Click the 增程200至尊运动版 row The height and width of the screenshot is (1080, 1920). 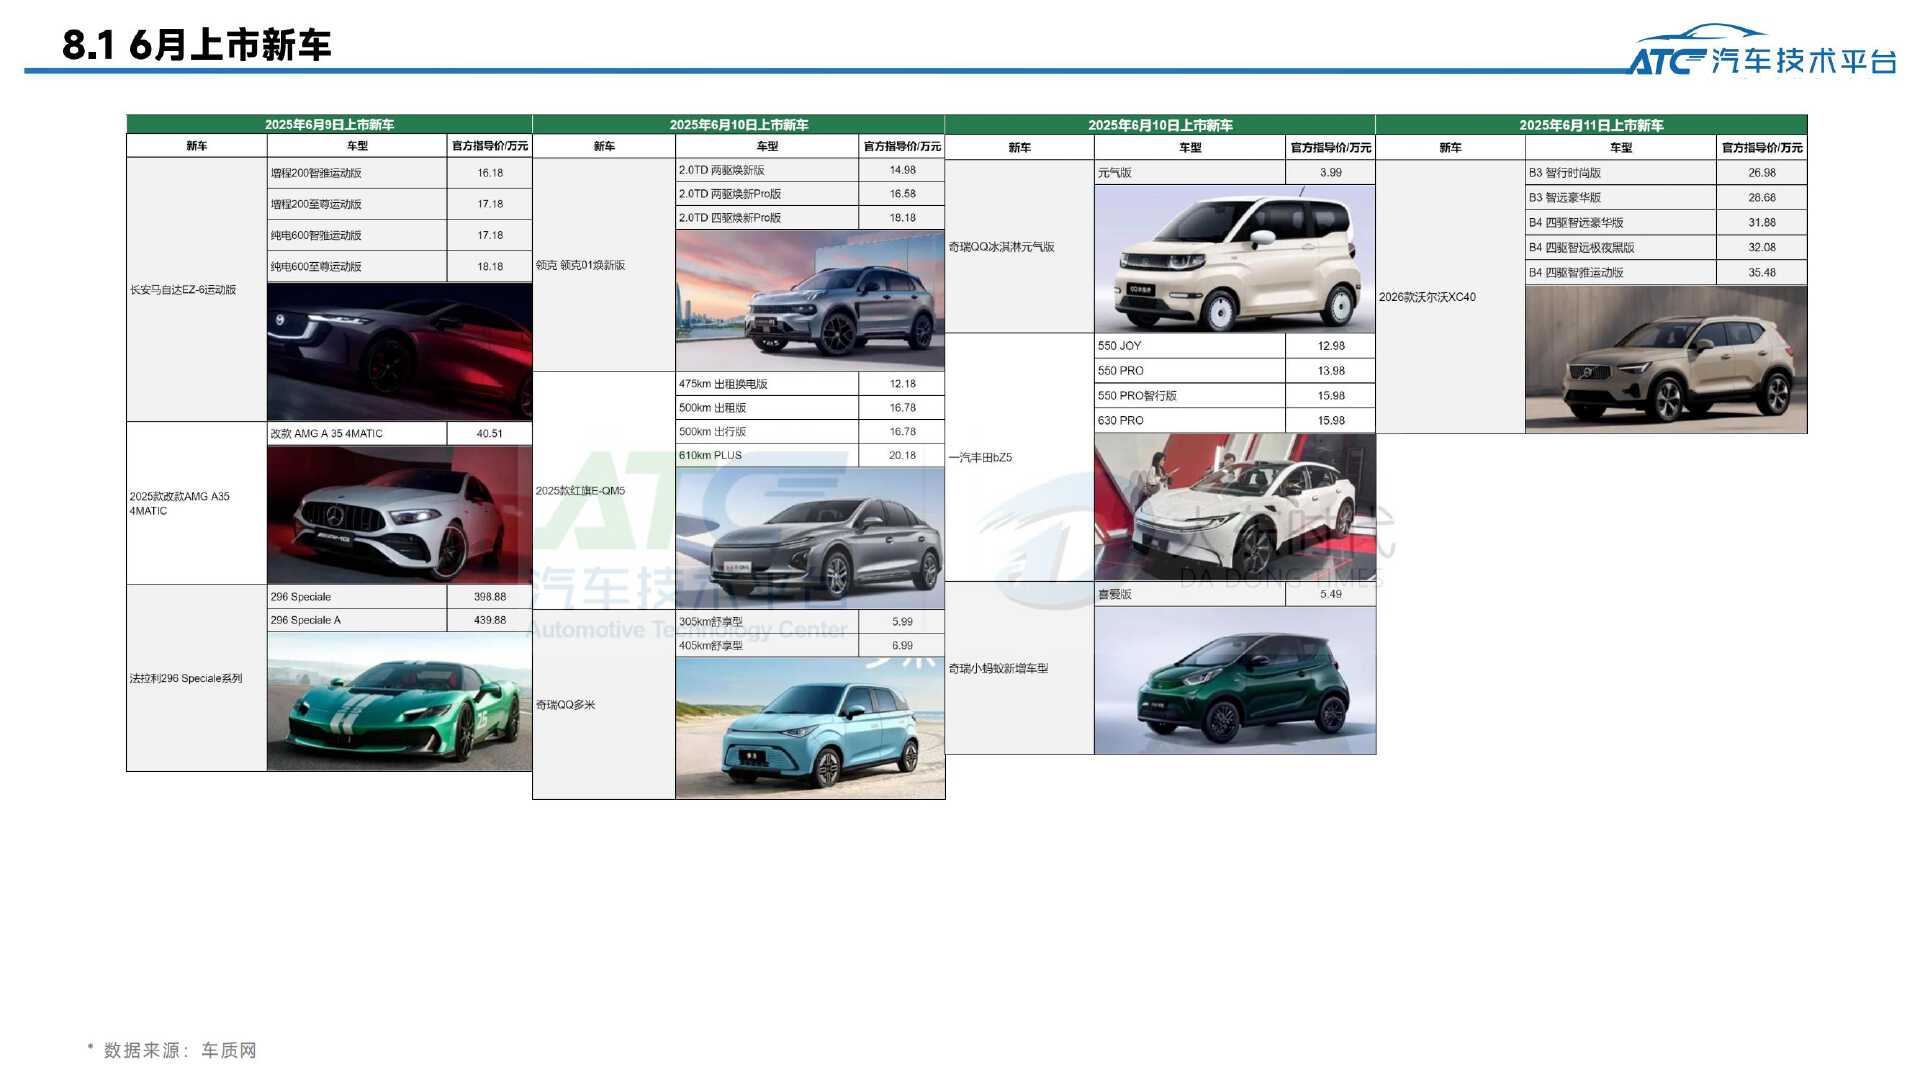(399, 204)
